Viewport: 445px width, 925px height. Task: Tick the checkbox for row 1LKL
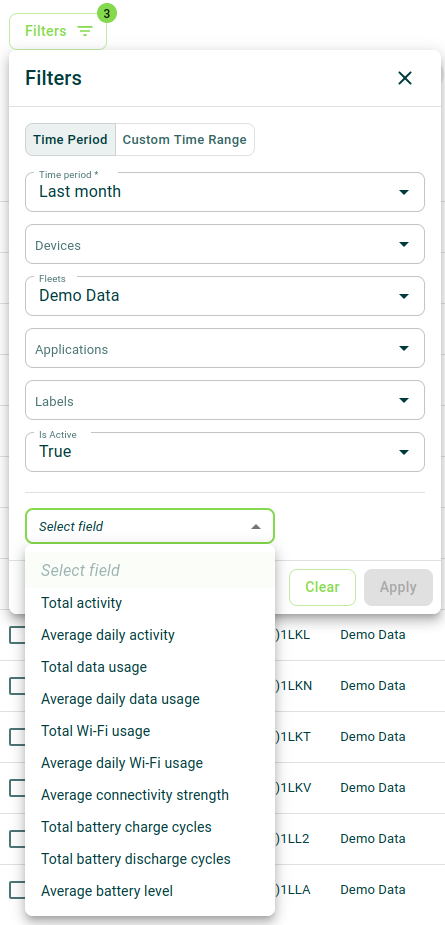coord(17,635)
